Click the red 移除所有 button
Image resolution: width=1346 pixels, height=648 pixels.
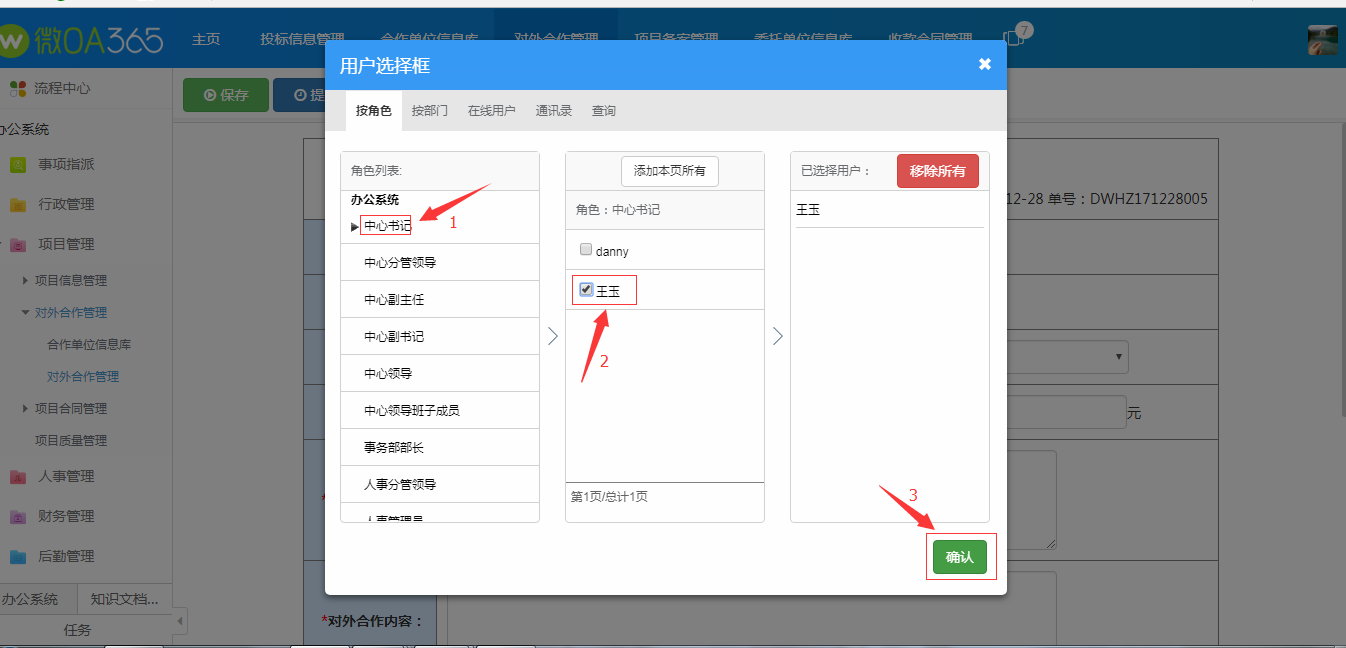pyautogui.click(x=937, y=171)
